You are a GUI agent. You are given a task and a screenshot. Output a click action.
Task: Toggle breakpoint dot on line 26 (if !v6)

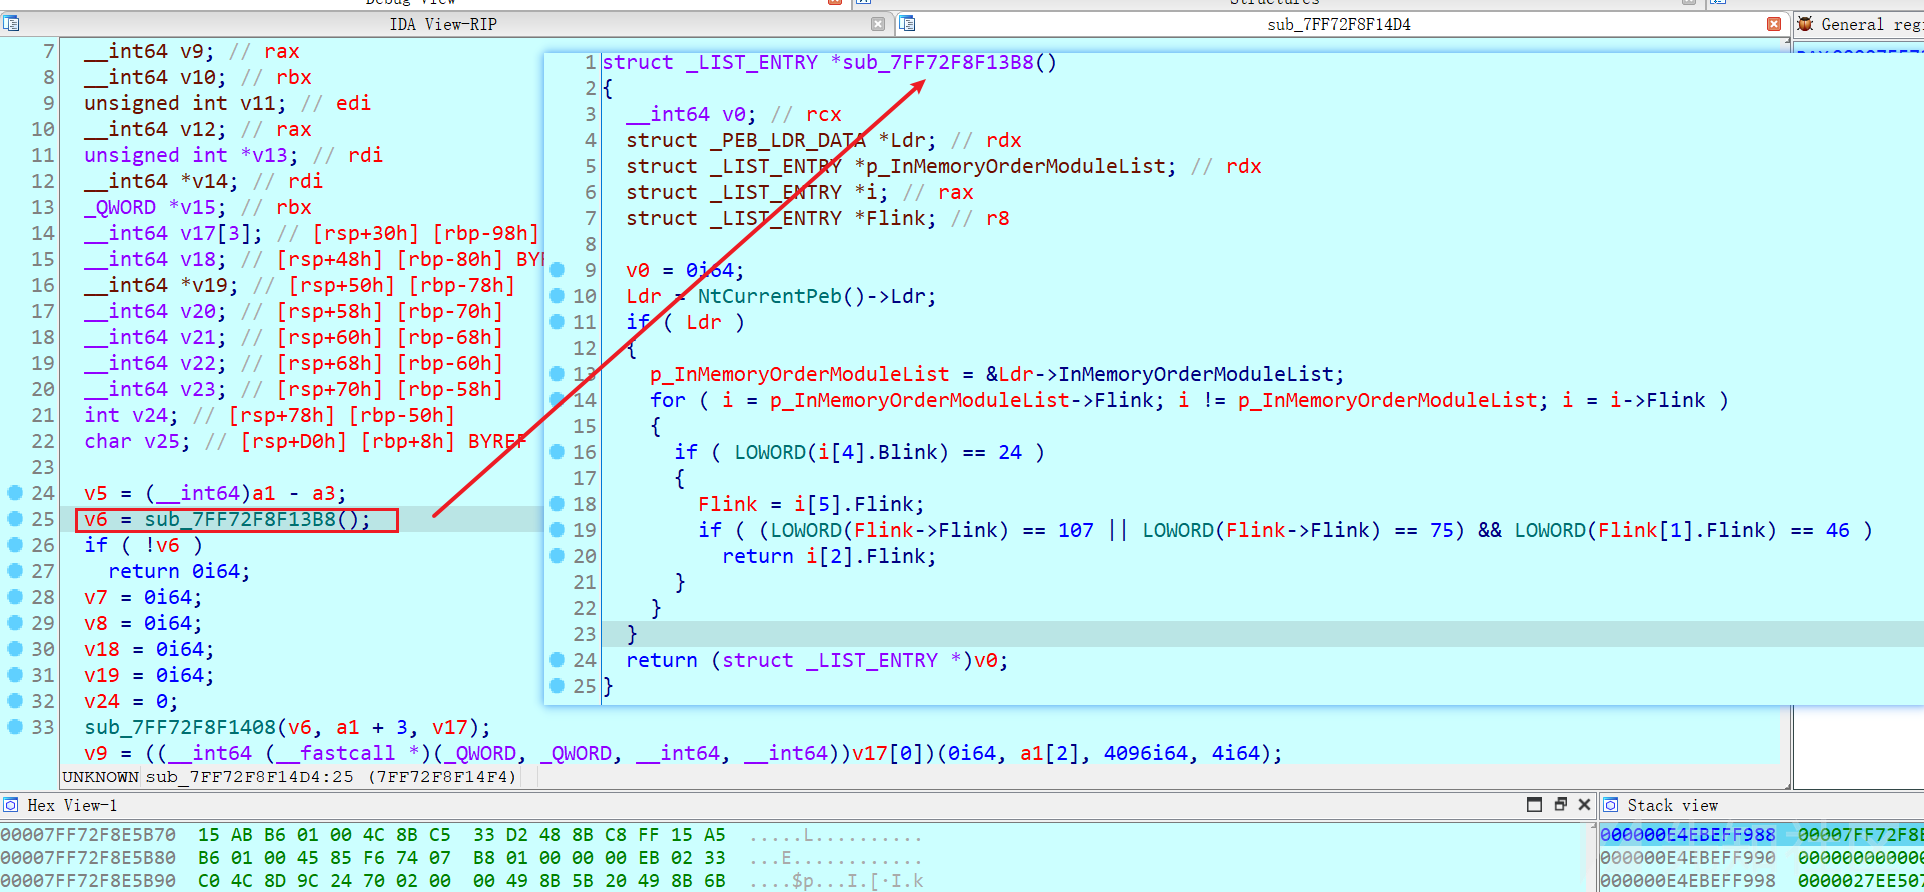click(15, 544)
